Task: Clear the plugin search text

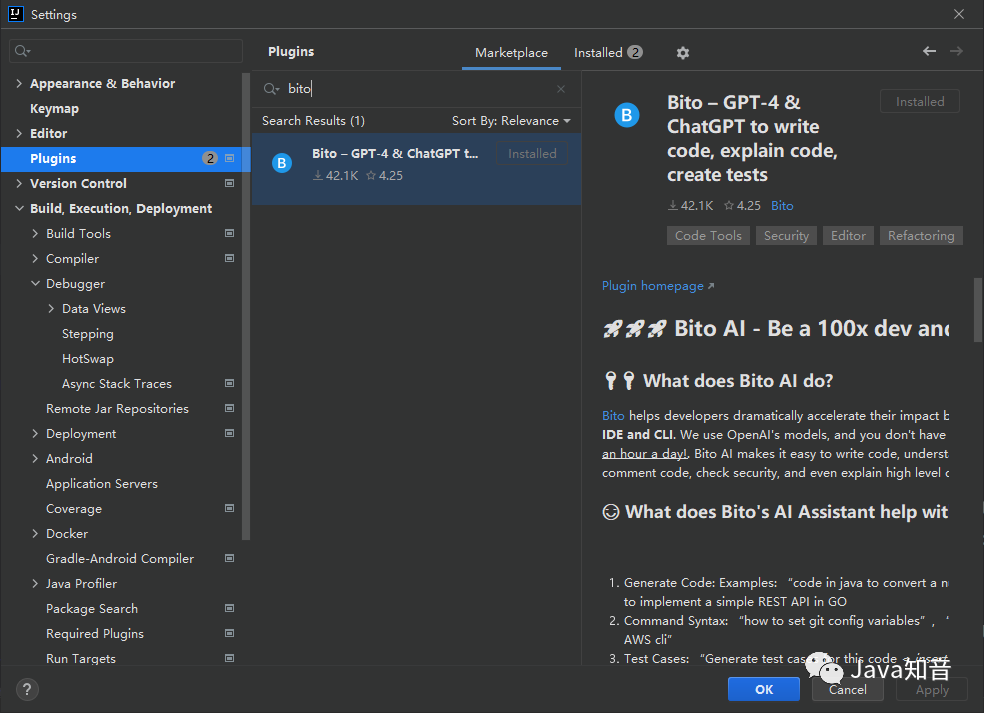Action: (x=561, y=89)
